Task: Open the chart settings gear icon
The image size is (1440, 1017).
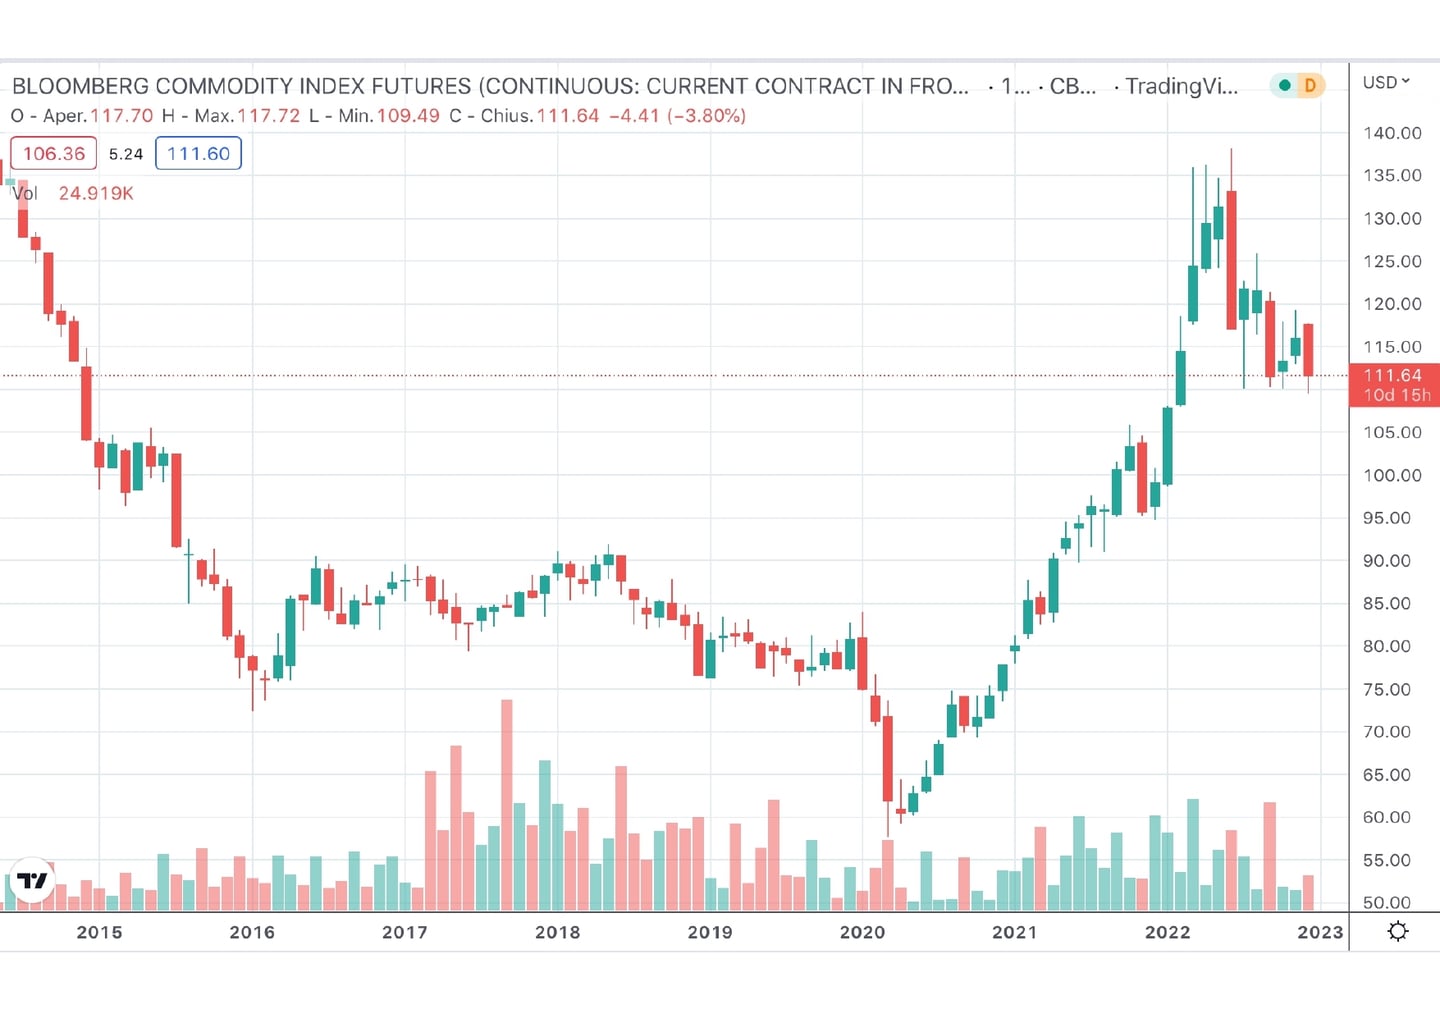Action: [1398, 931]
